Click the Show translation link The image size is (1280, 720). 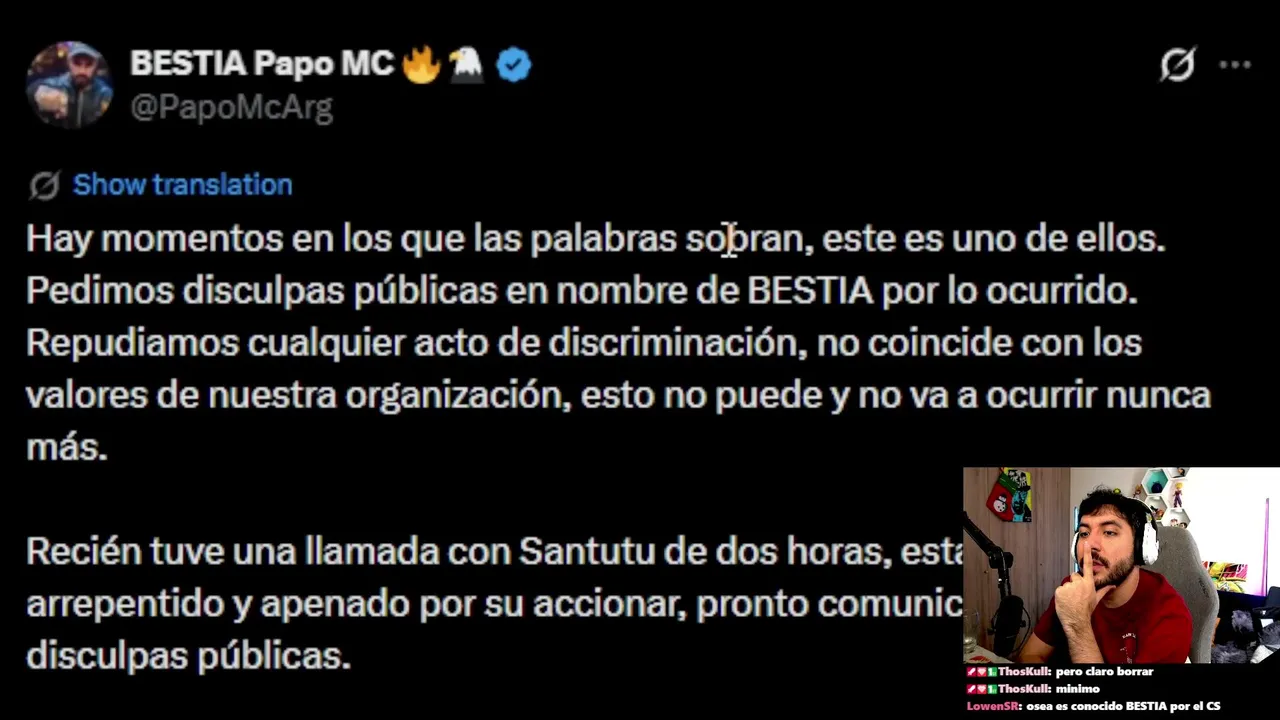coord(183,185)
